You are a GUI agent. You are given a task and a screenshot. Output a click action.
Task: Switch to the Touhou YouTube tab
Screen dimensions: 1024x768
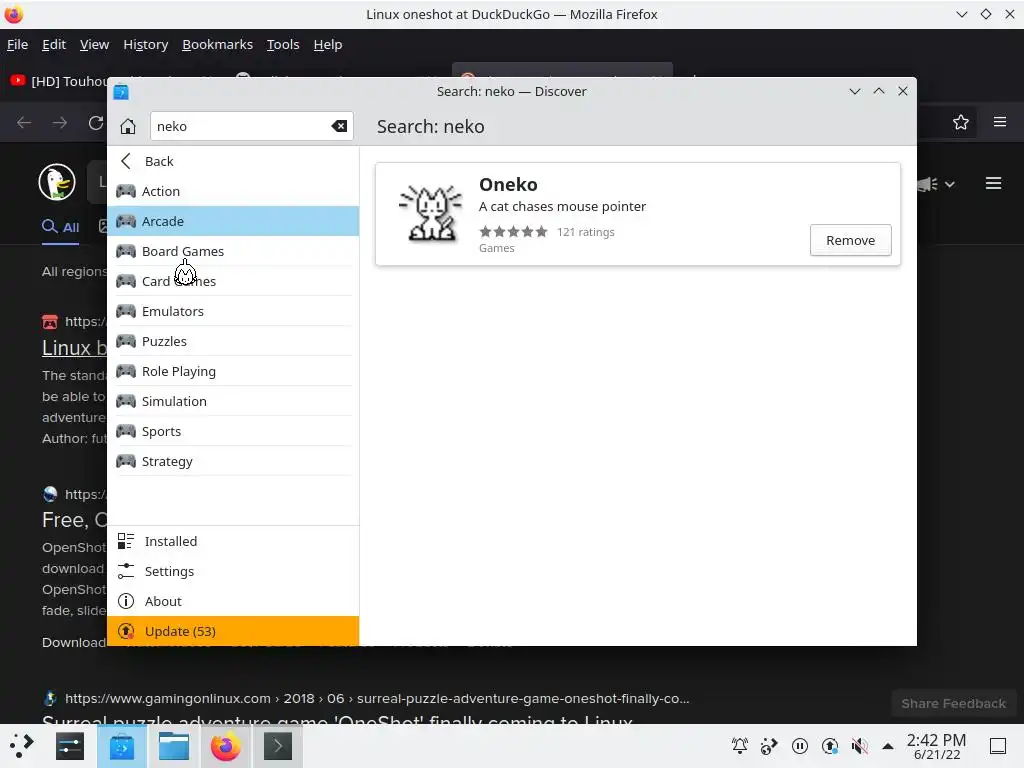57,81
